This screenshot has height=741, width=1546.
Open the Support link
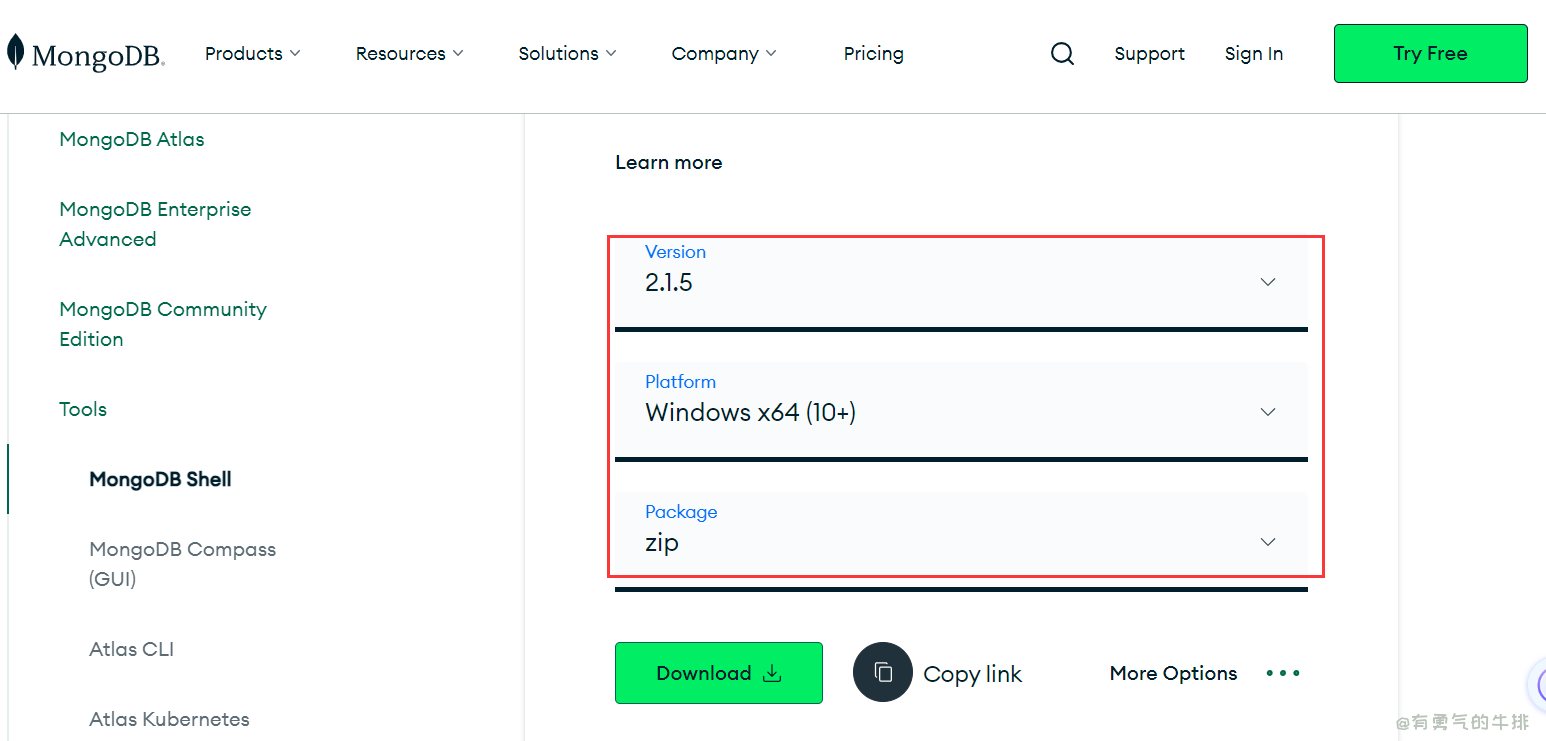point(1149,54)
